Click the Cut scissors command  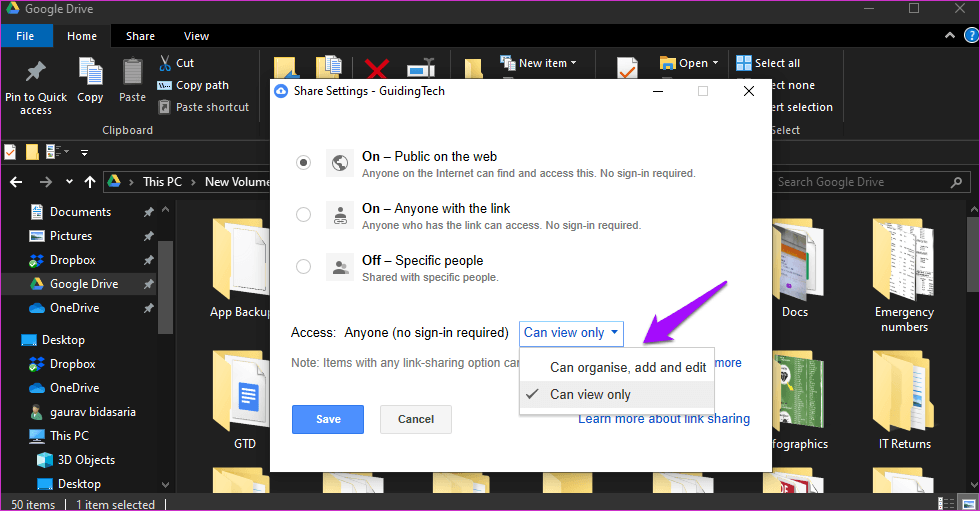[176, 63]
